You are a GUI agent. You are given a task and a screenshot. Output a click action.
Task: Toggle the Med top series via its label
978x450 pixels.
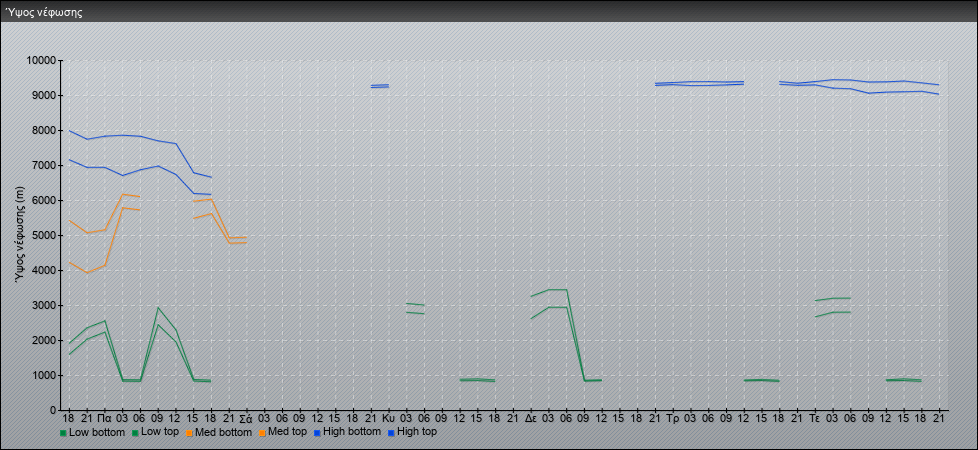click(289, 433)
